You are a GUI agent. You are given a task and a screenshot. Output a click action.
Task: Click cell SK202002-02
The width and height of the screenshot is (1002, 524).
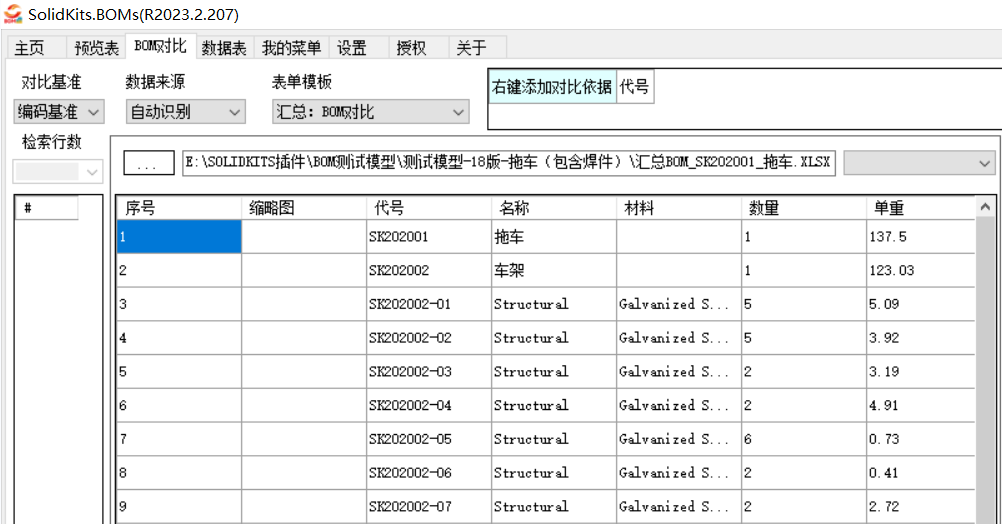click(429, 337)
